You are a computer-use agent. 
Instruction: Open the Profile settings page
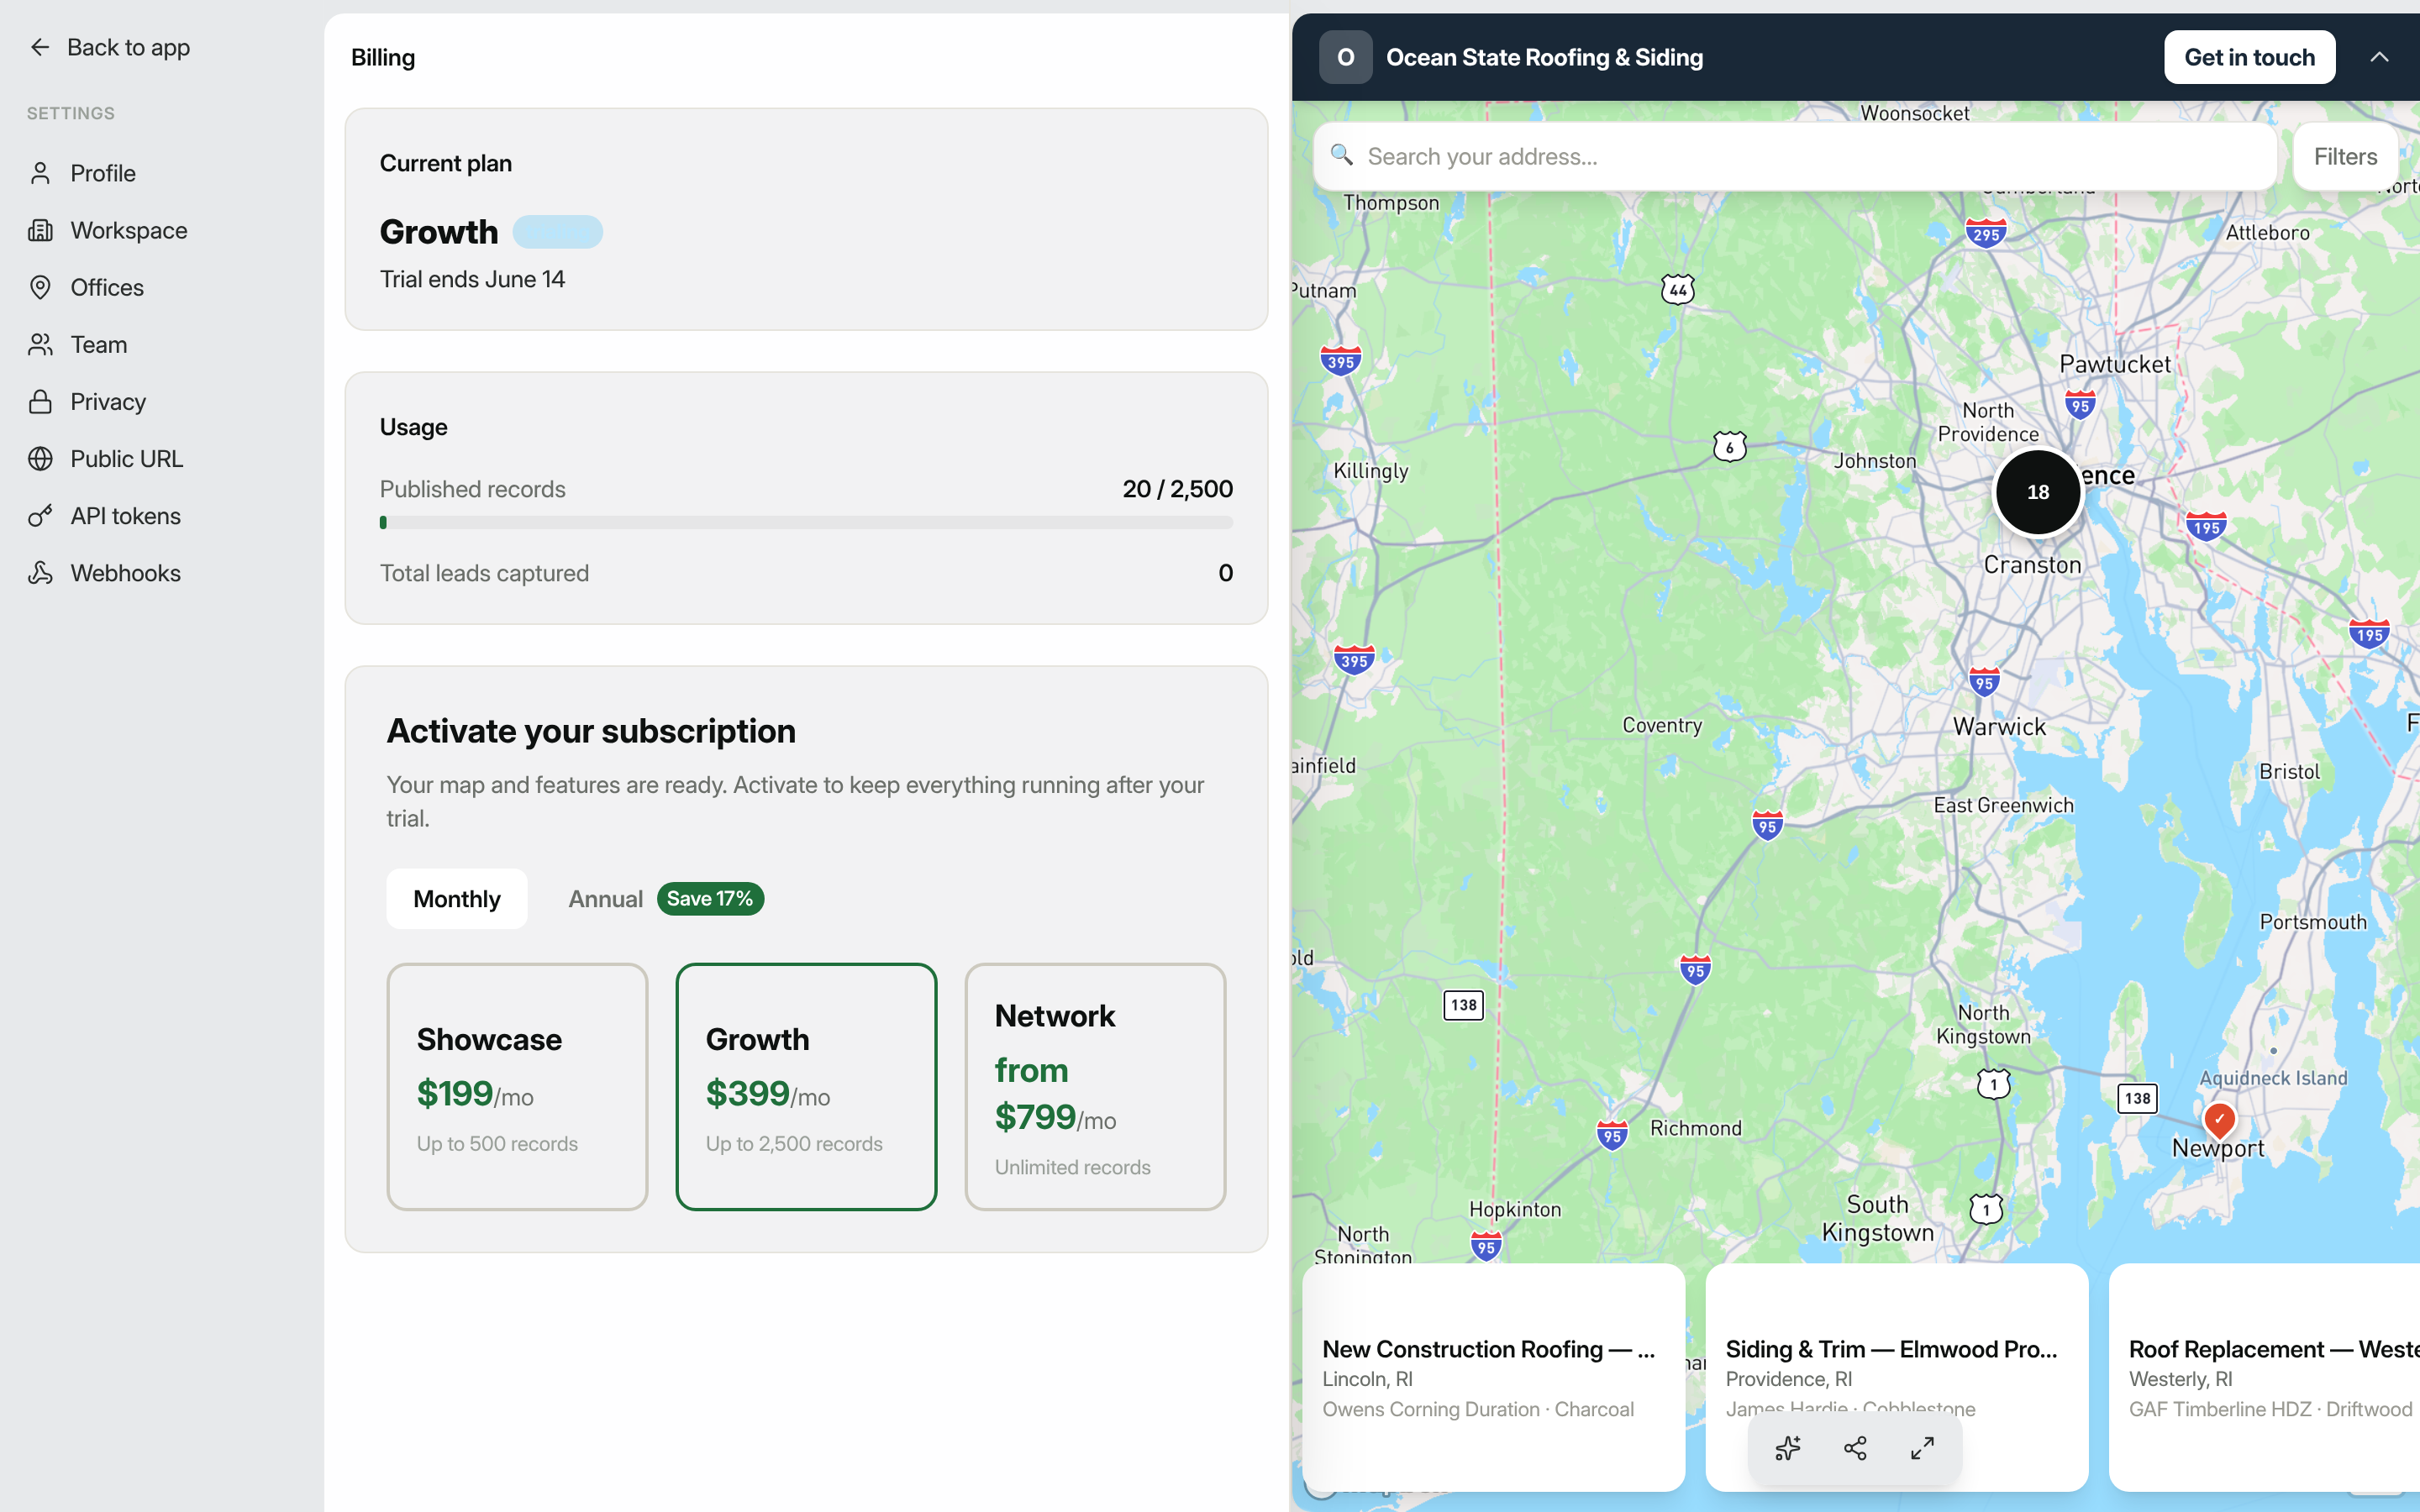(x=162, y=173)
